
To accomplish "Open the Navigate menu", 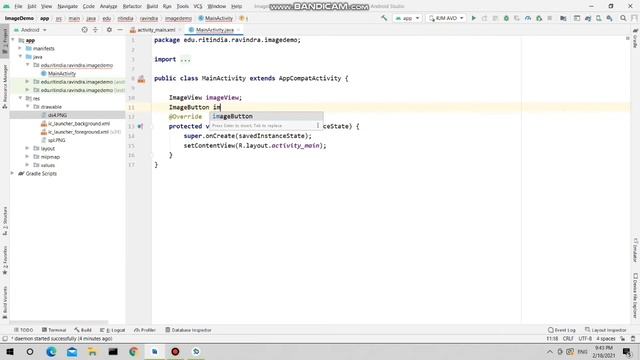I will 67,6.
